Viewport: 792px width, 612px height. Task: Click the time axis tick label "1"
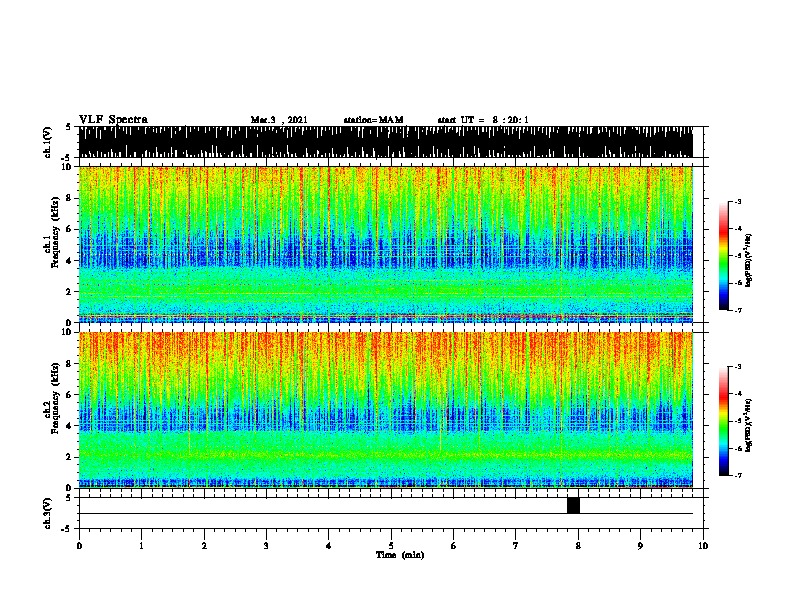(141, 546)
